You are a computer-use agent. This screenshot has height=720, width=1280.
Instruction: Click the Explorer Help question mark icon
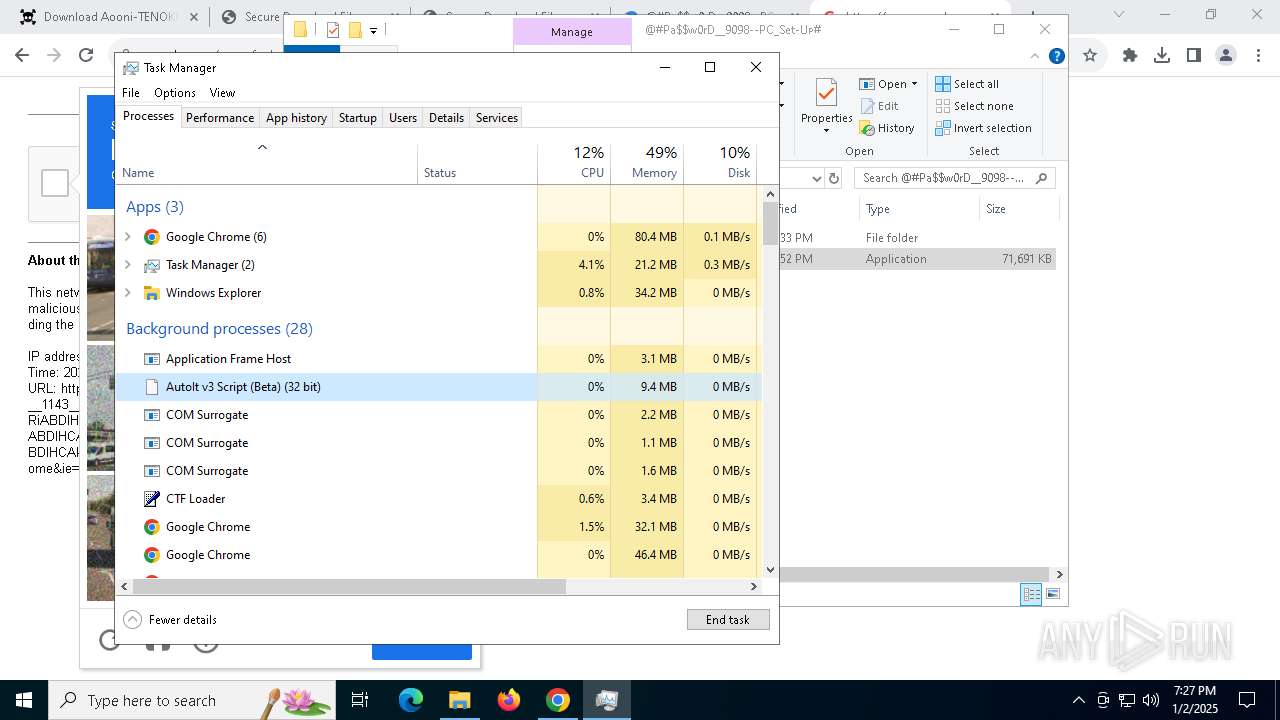(x=1056, y=57)
